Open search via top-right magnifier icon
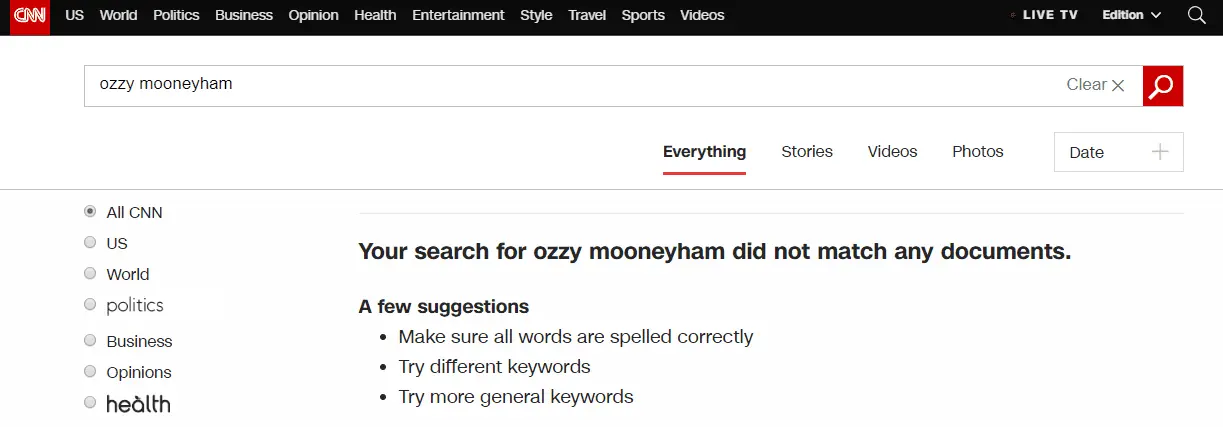This screenshot has width=1223, height=427. [1196, 15]
